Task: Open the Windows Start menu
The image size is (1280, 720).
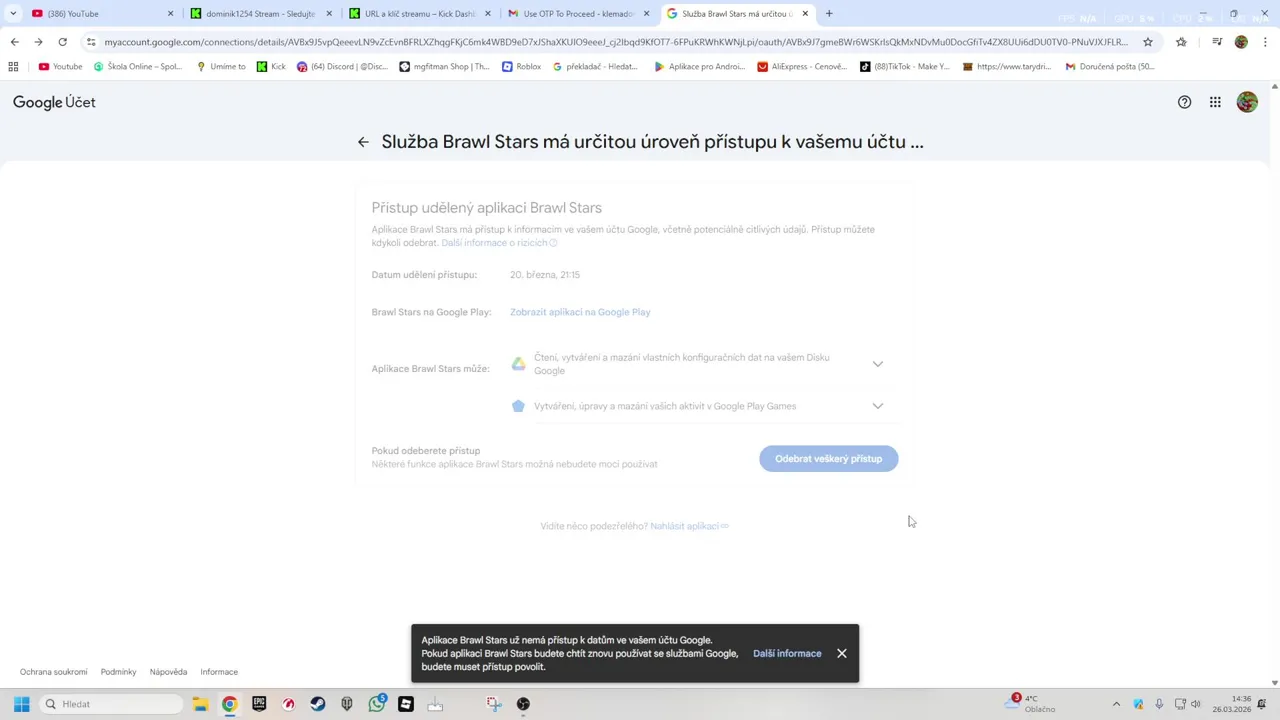Action: 21,704
